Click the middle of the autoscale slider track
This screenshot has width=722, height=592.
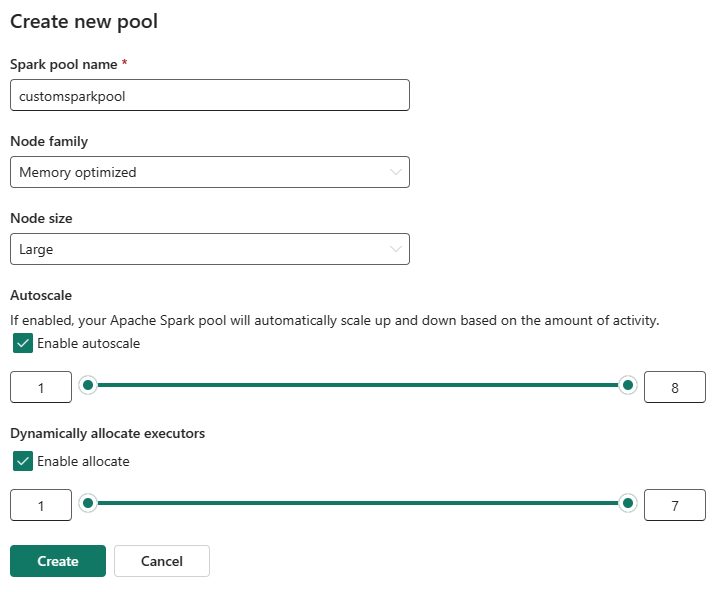pos(358,385)
